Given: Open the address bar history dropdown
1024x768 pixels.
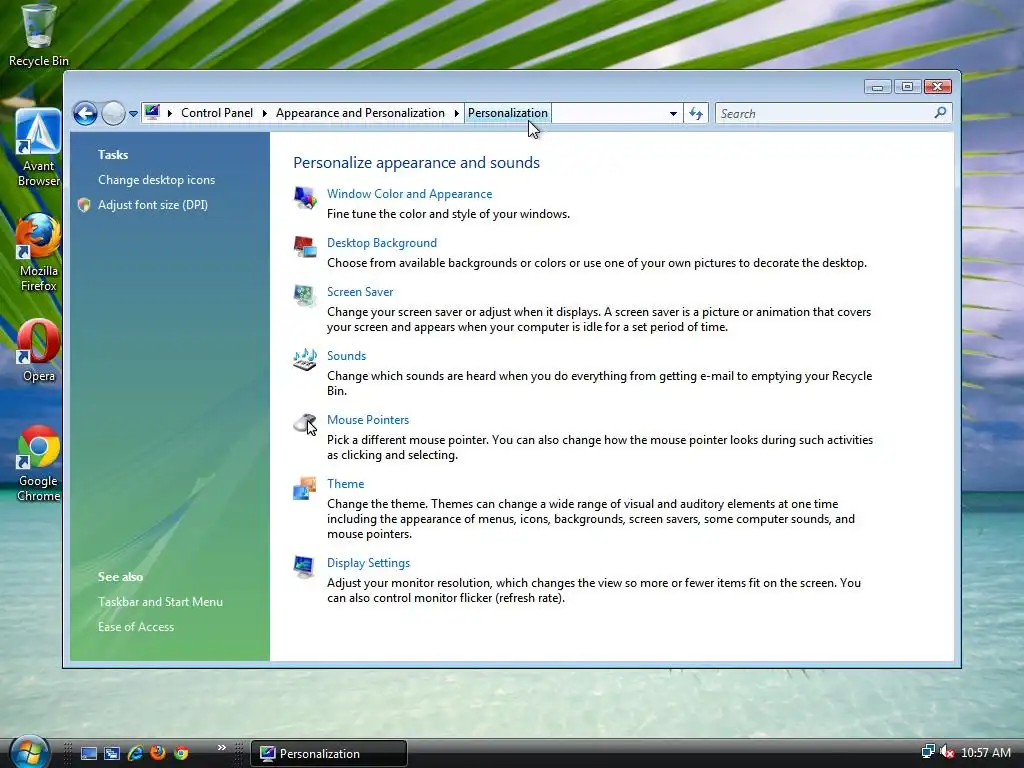Looking at the screenshot, I should (x=673, y=114).
